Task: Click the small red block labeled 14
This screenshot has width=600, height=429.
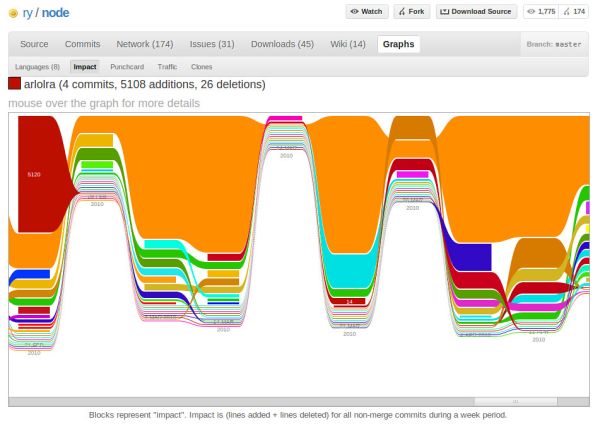Action: point(349,302)
